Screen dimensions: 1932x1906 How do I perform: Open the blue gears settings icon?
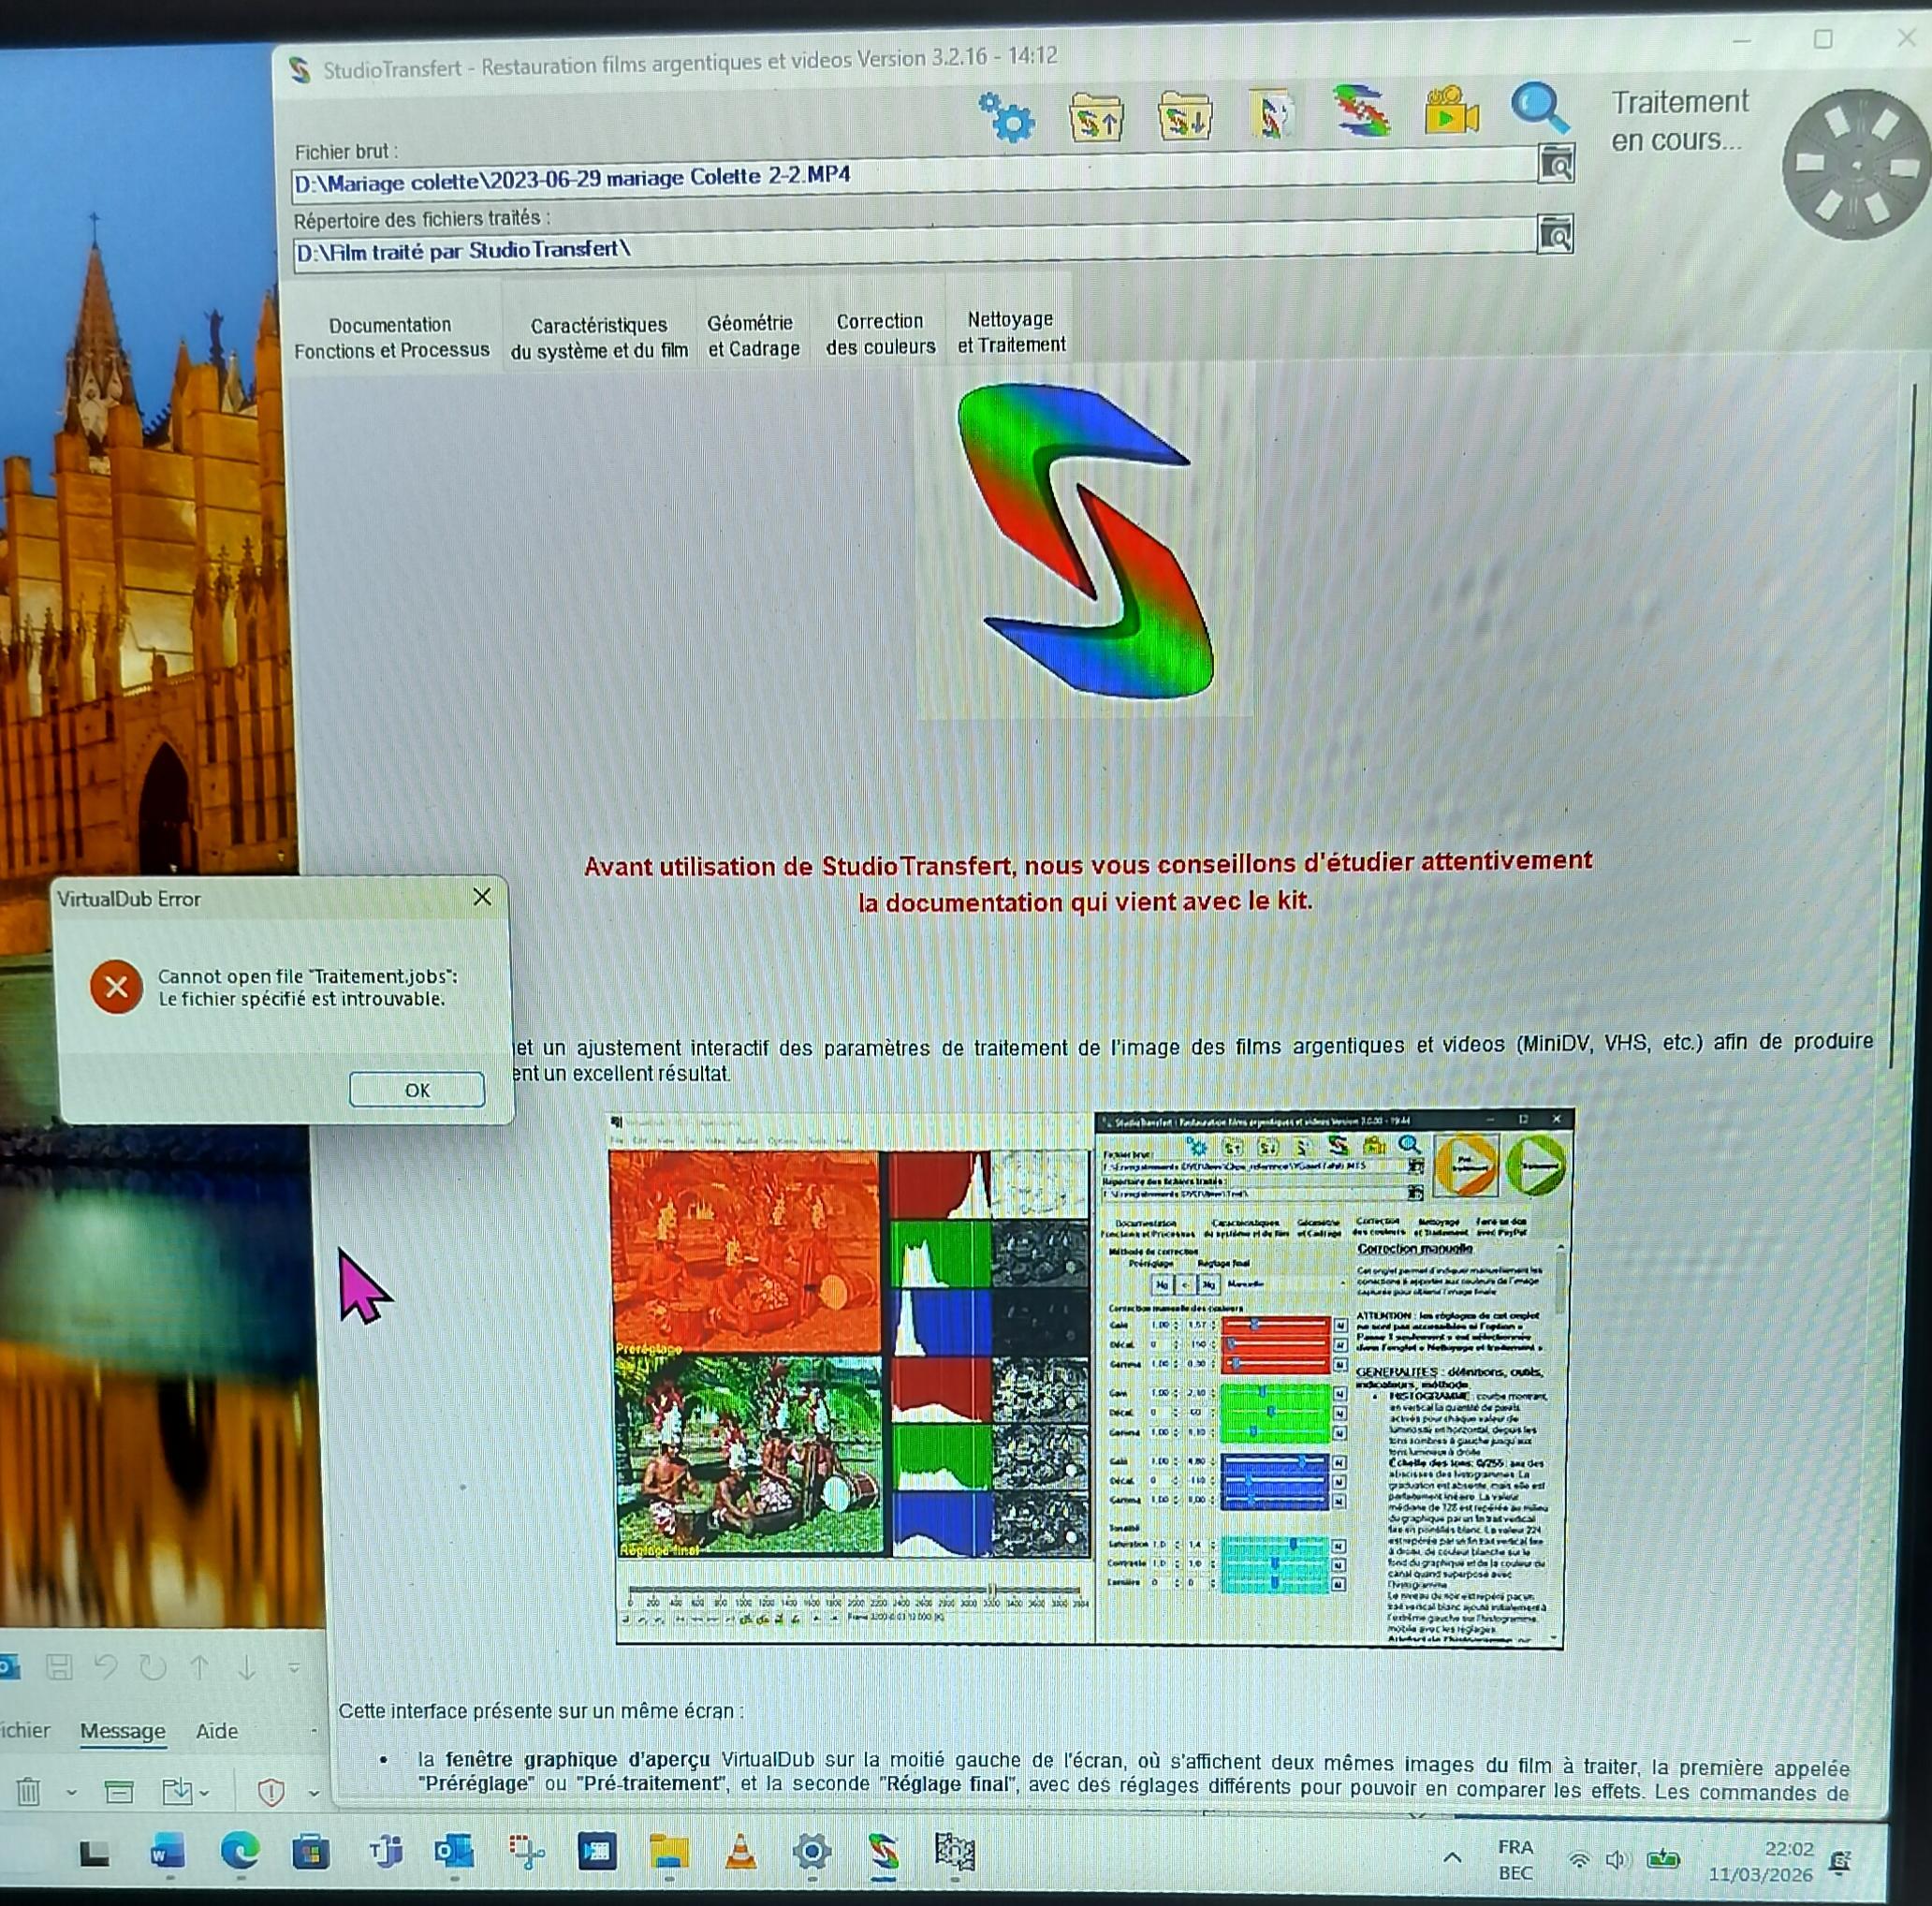(x=1006, y=117)
